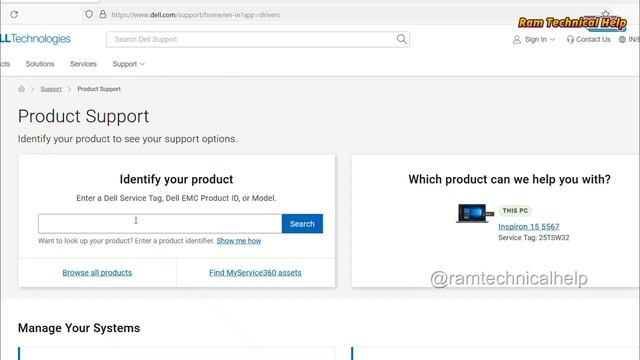This screenshot has height=360, width=640.
Task: Click the Contact Us link
Action: point(593,40)
